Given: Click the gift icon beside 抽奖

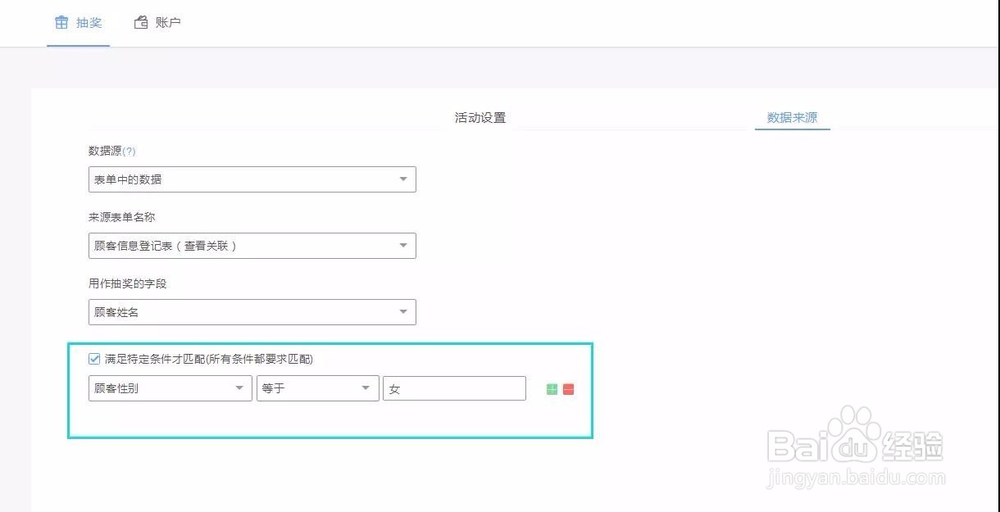Looking at the screenshot, I should (62, 22).
